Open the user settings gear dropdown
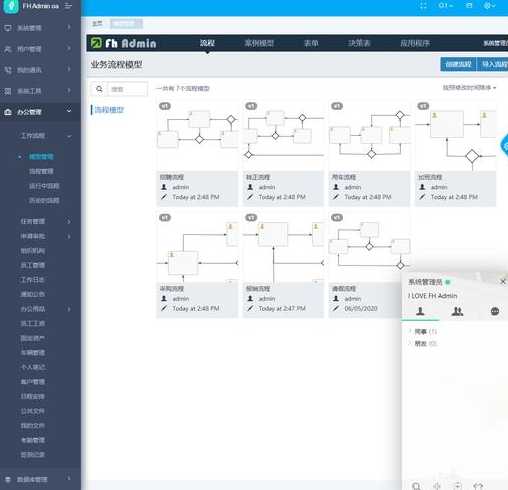This screenshot has width=508, height=490. [489, 6]
